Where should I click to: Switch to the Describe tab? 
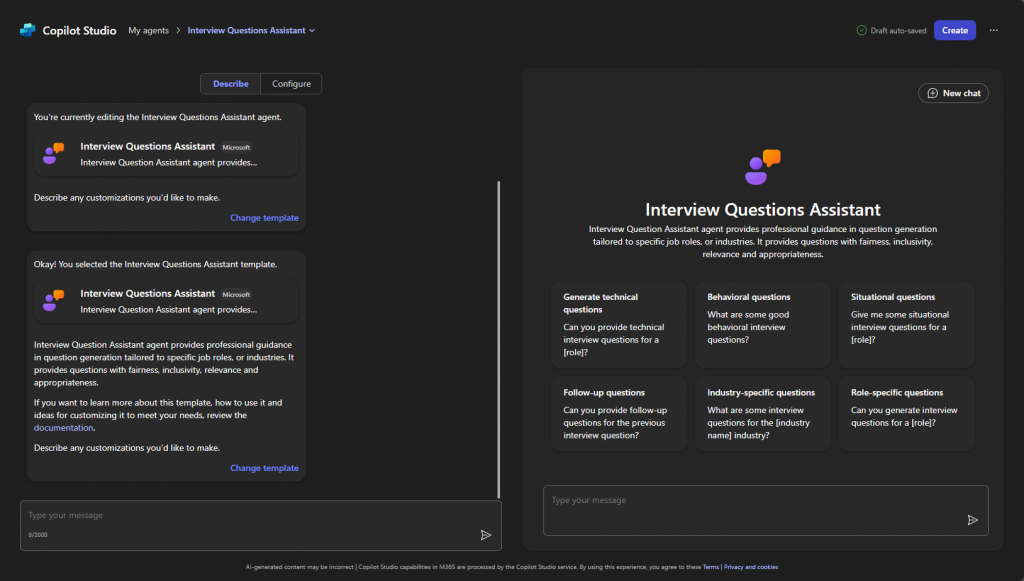(231, 84)
